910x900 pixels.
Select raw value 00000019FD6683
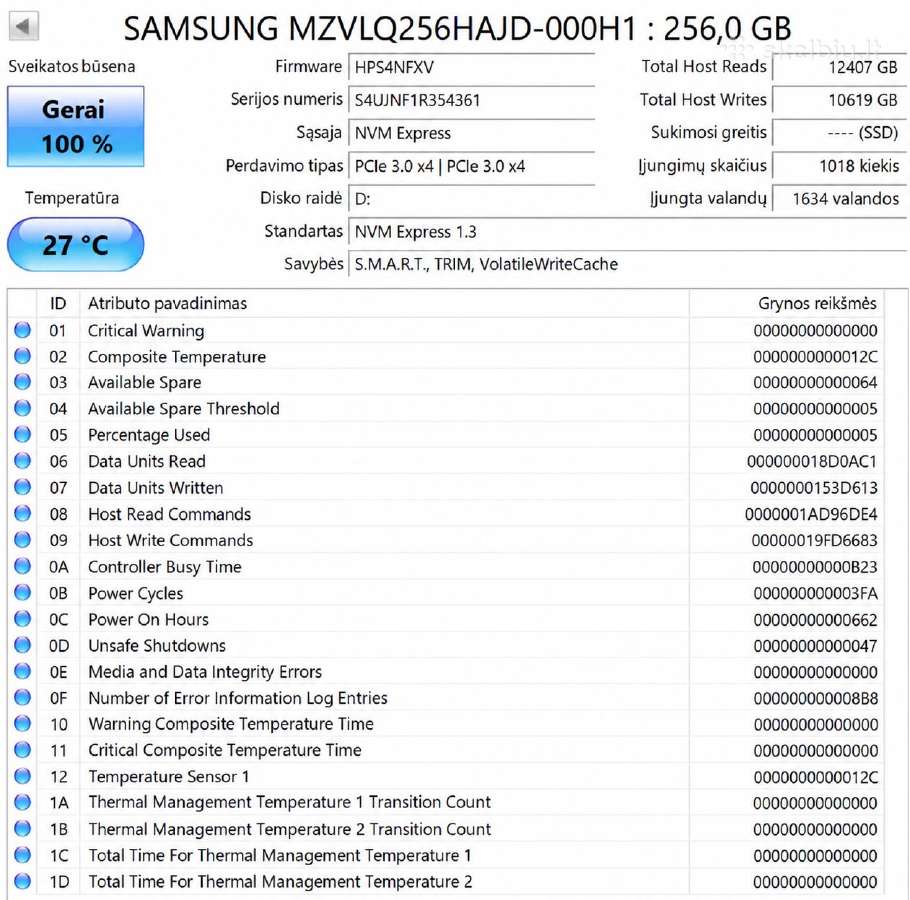tap(814, 541)
